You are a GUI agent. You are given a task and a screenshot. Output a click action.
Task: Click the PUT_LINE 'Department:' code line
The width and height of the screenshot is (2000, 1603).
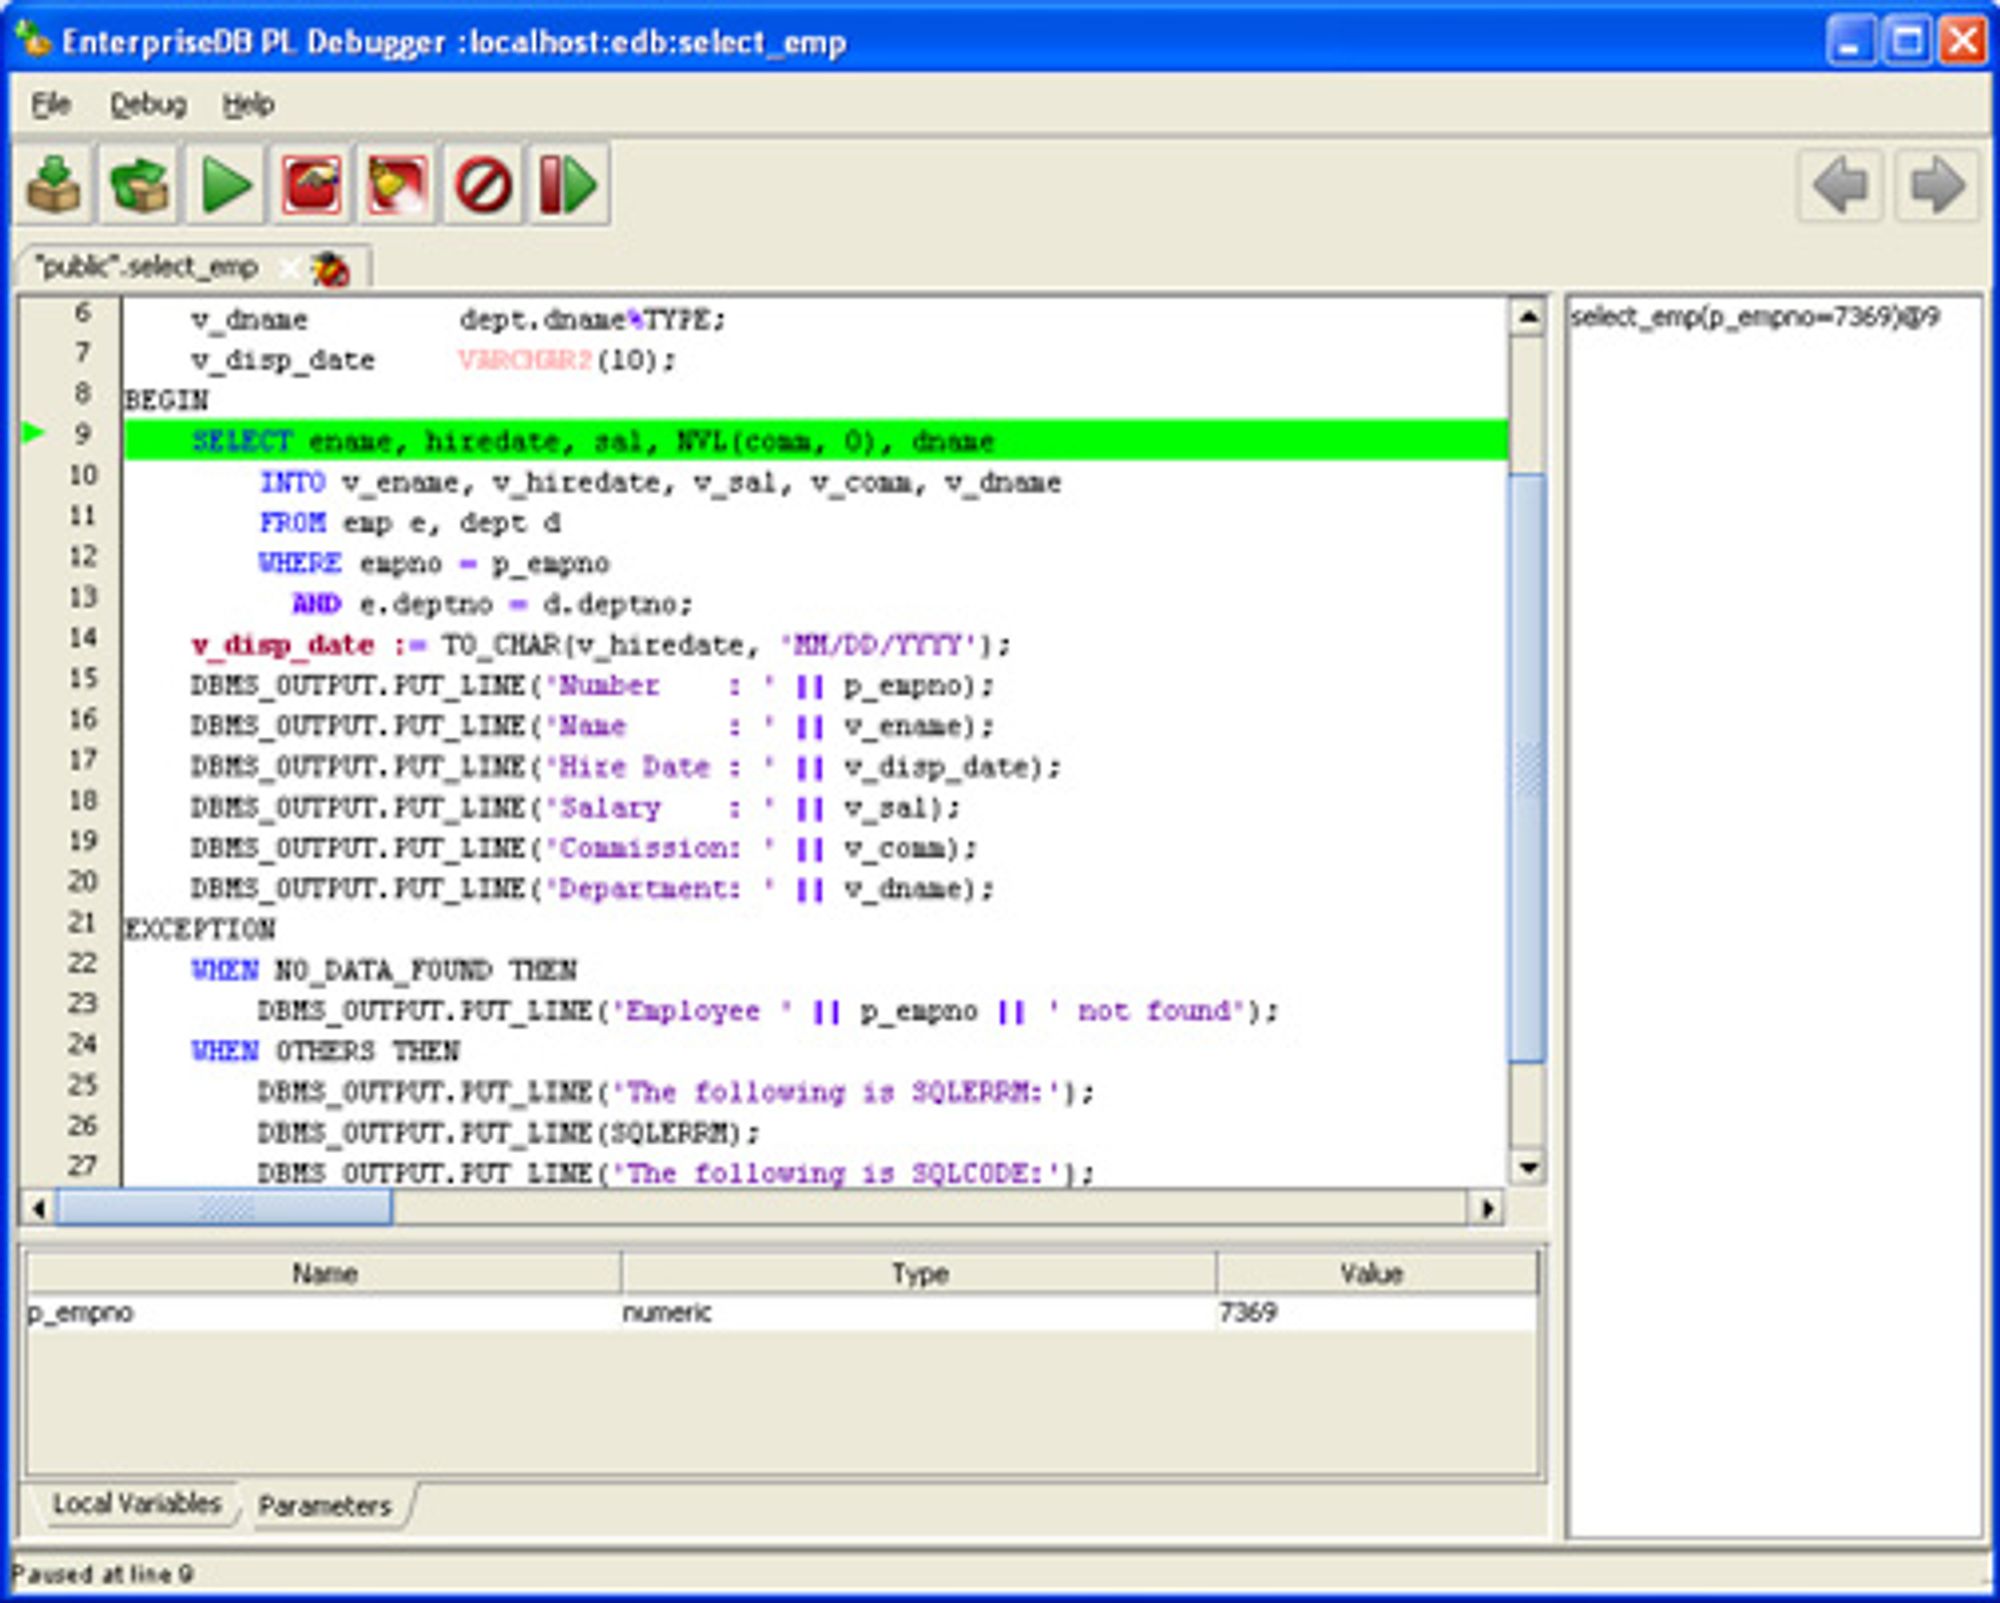coord(592,888)
